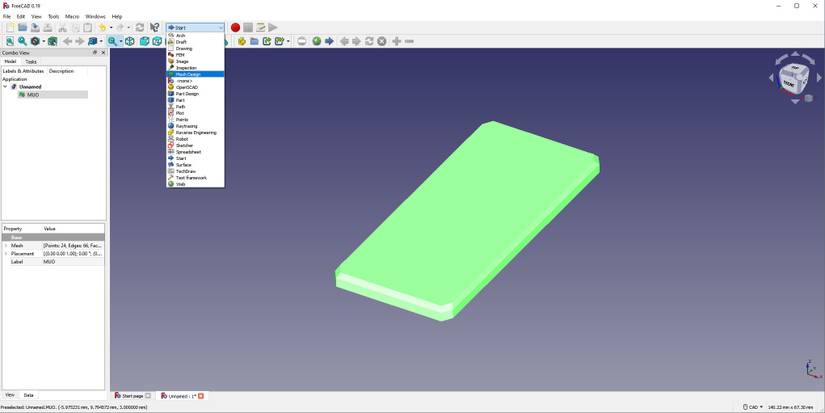The image size is (825, 413).
Task: Open the workbench selector showing Start
Action: [x=195, y=27]
